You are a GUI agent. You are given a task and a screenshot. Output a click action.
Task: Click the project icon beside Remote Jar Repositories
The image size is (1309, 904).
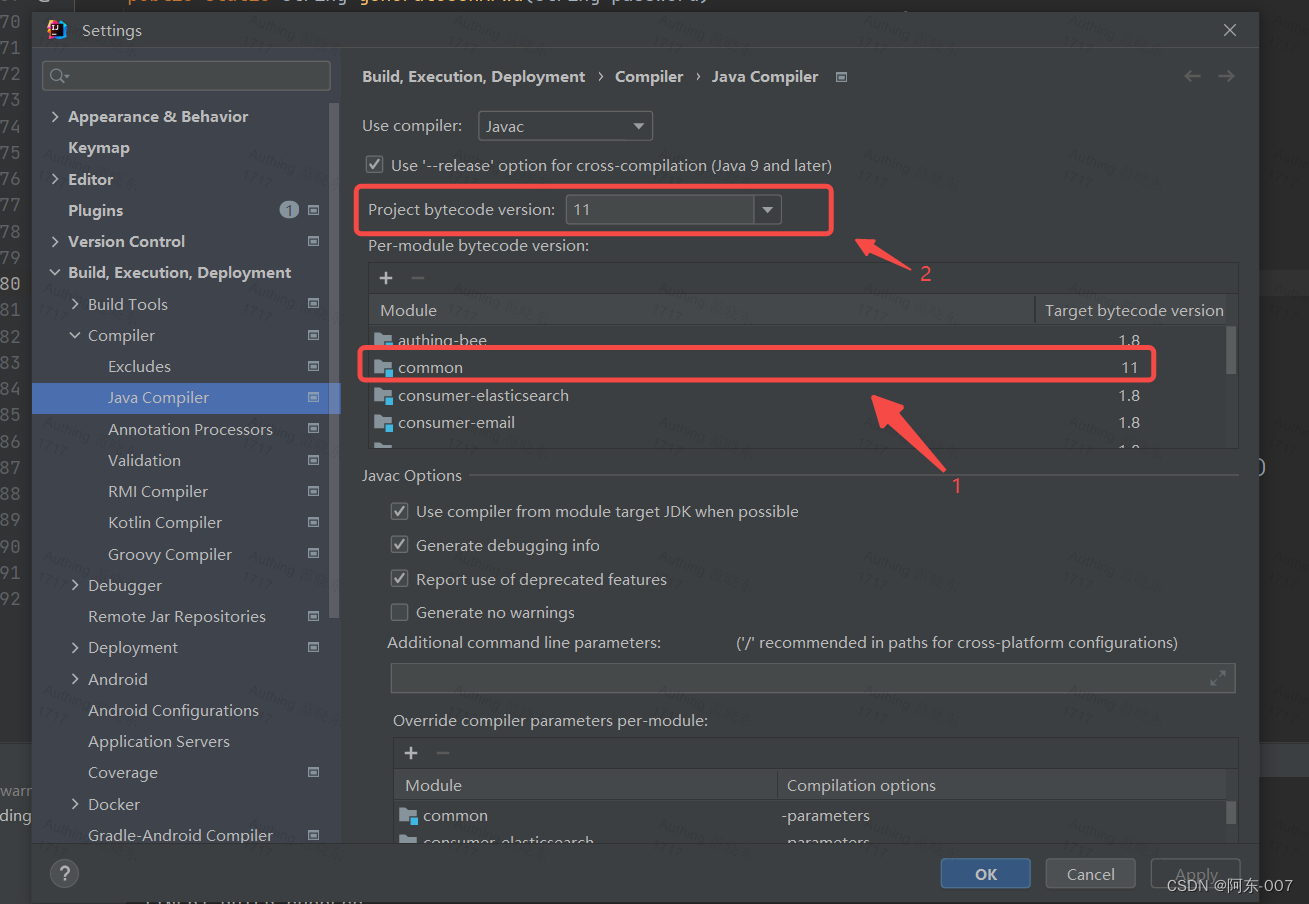[x=313, y=616]
